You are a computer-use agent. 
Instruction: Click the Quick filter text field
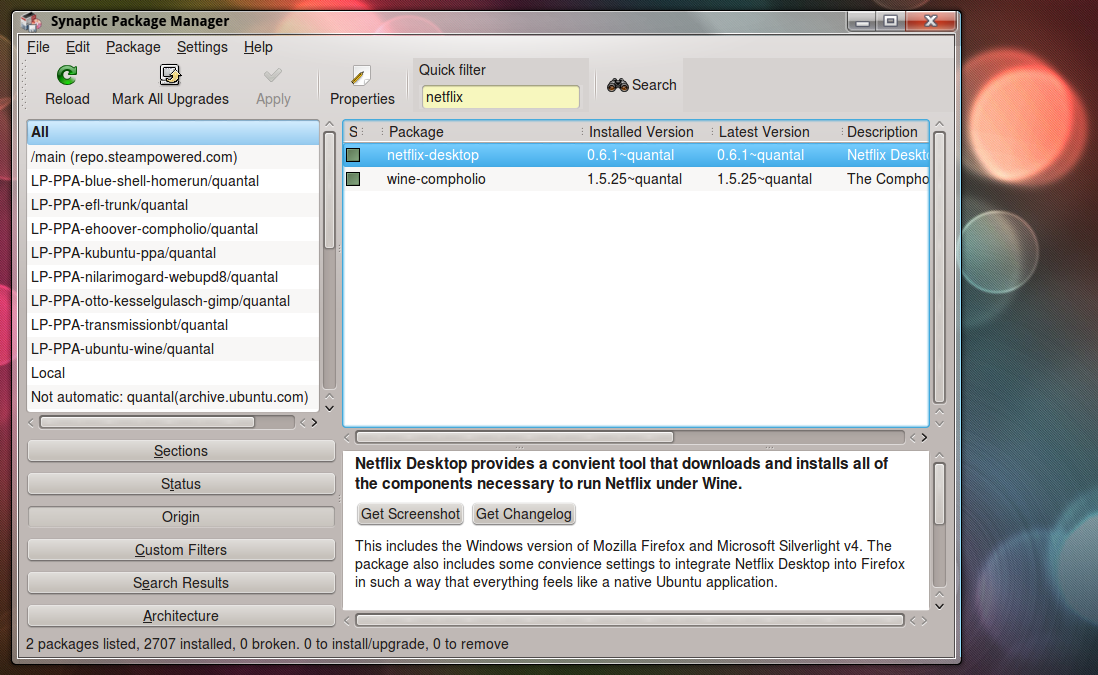(500, 97)
